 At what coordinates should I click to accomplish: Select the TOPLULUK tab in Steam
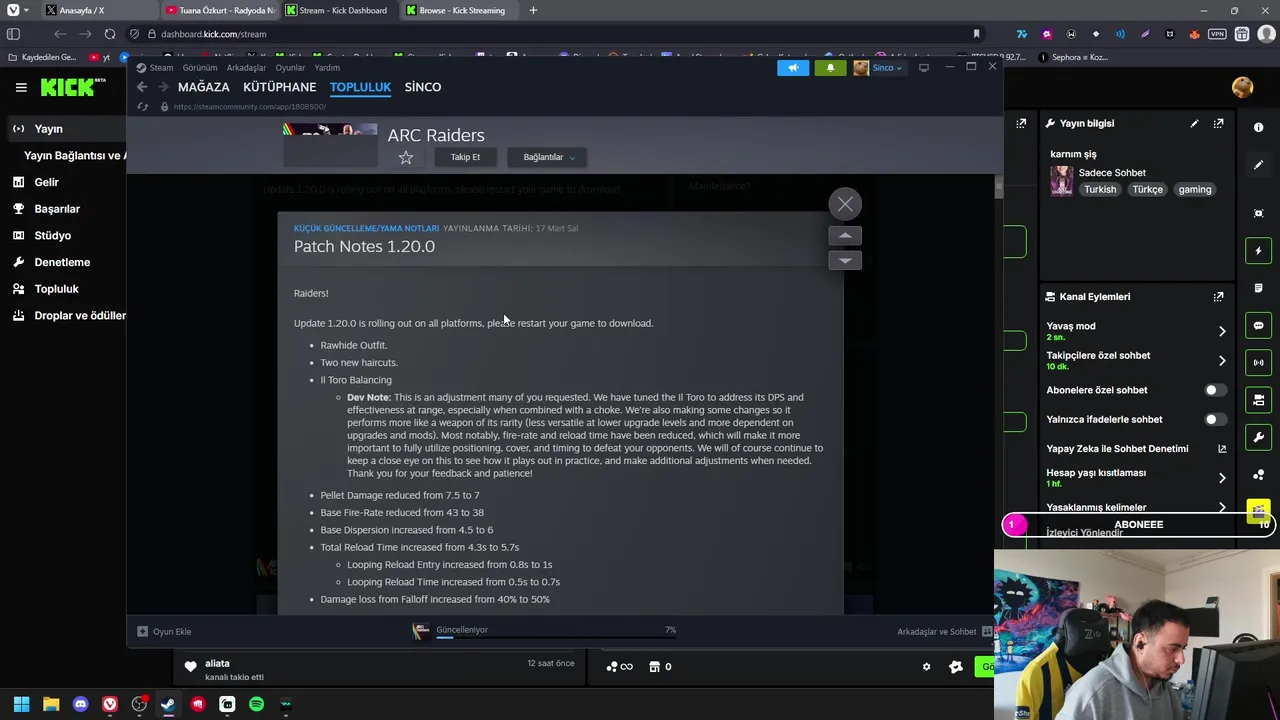[x=360, y=87]
